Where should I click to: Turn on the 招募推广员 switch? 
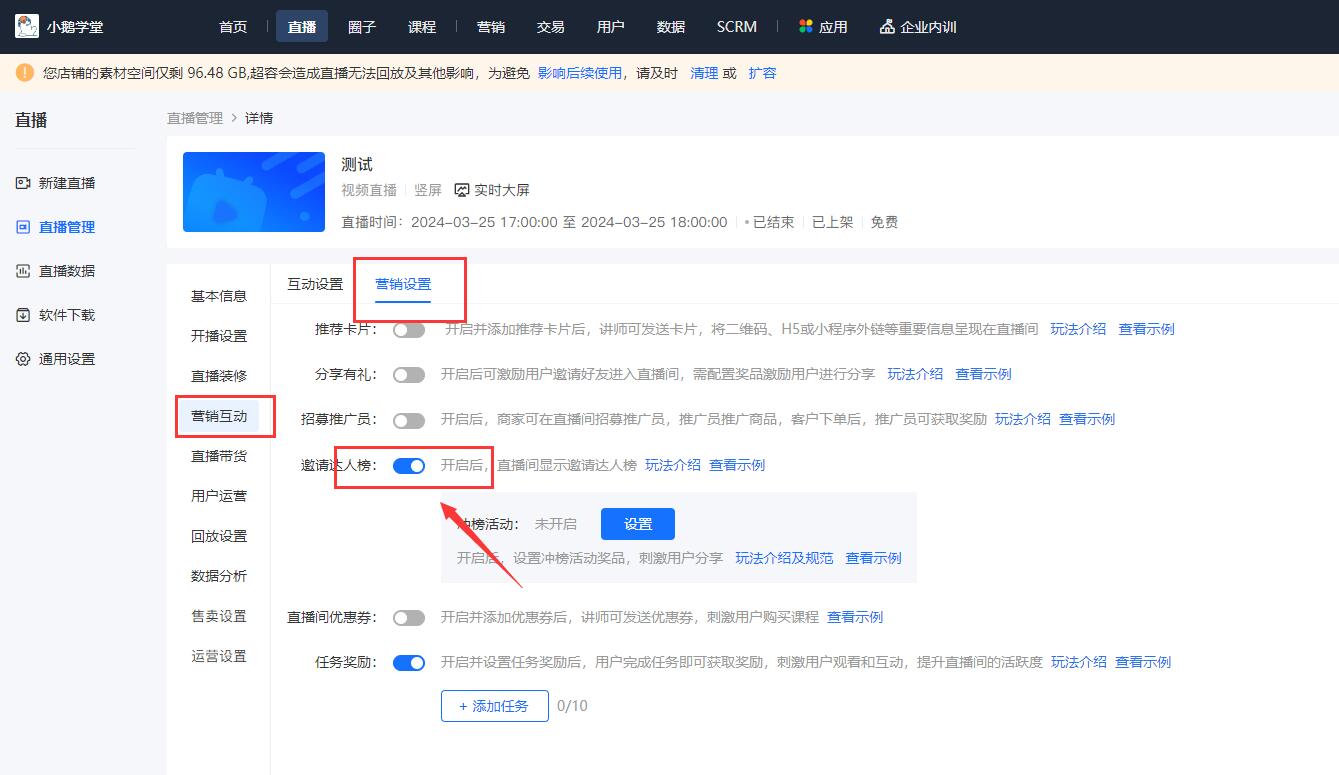pyautogui.click(x=409, y=419)
